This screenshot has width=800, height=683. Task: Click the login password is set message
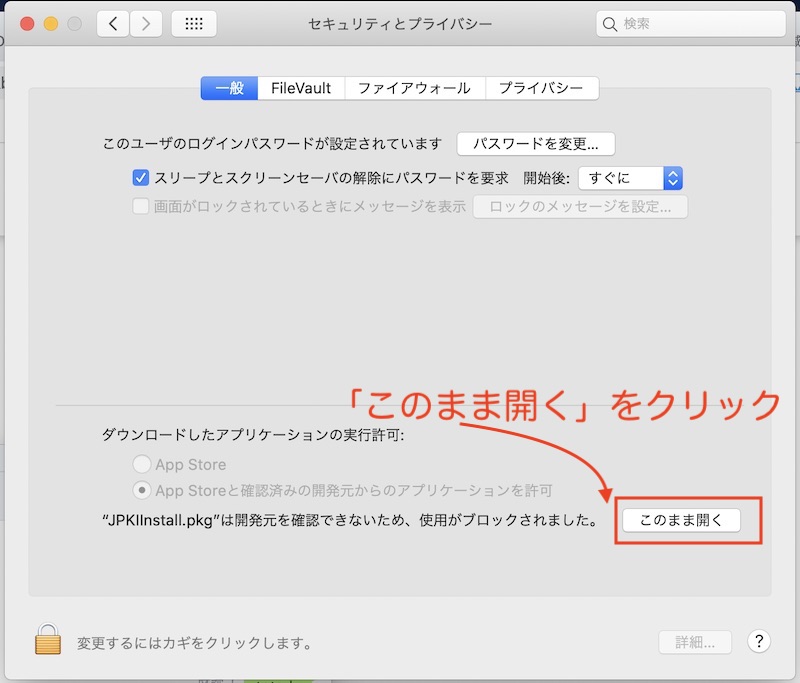pyautogui.click(x=272, y=144)
